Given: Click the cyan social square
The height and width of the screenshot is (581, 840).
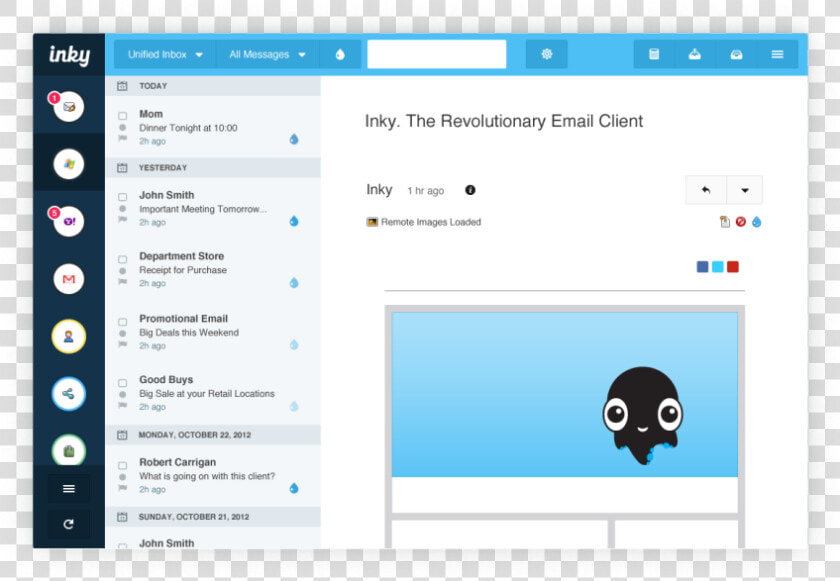Looking at the screenshot, I should 718,267.
